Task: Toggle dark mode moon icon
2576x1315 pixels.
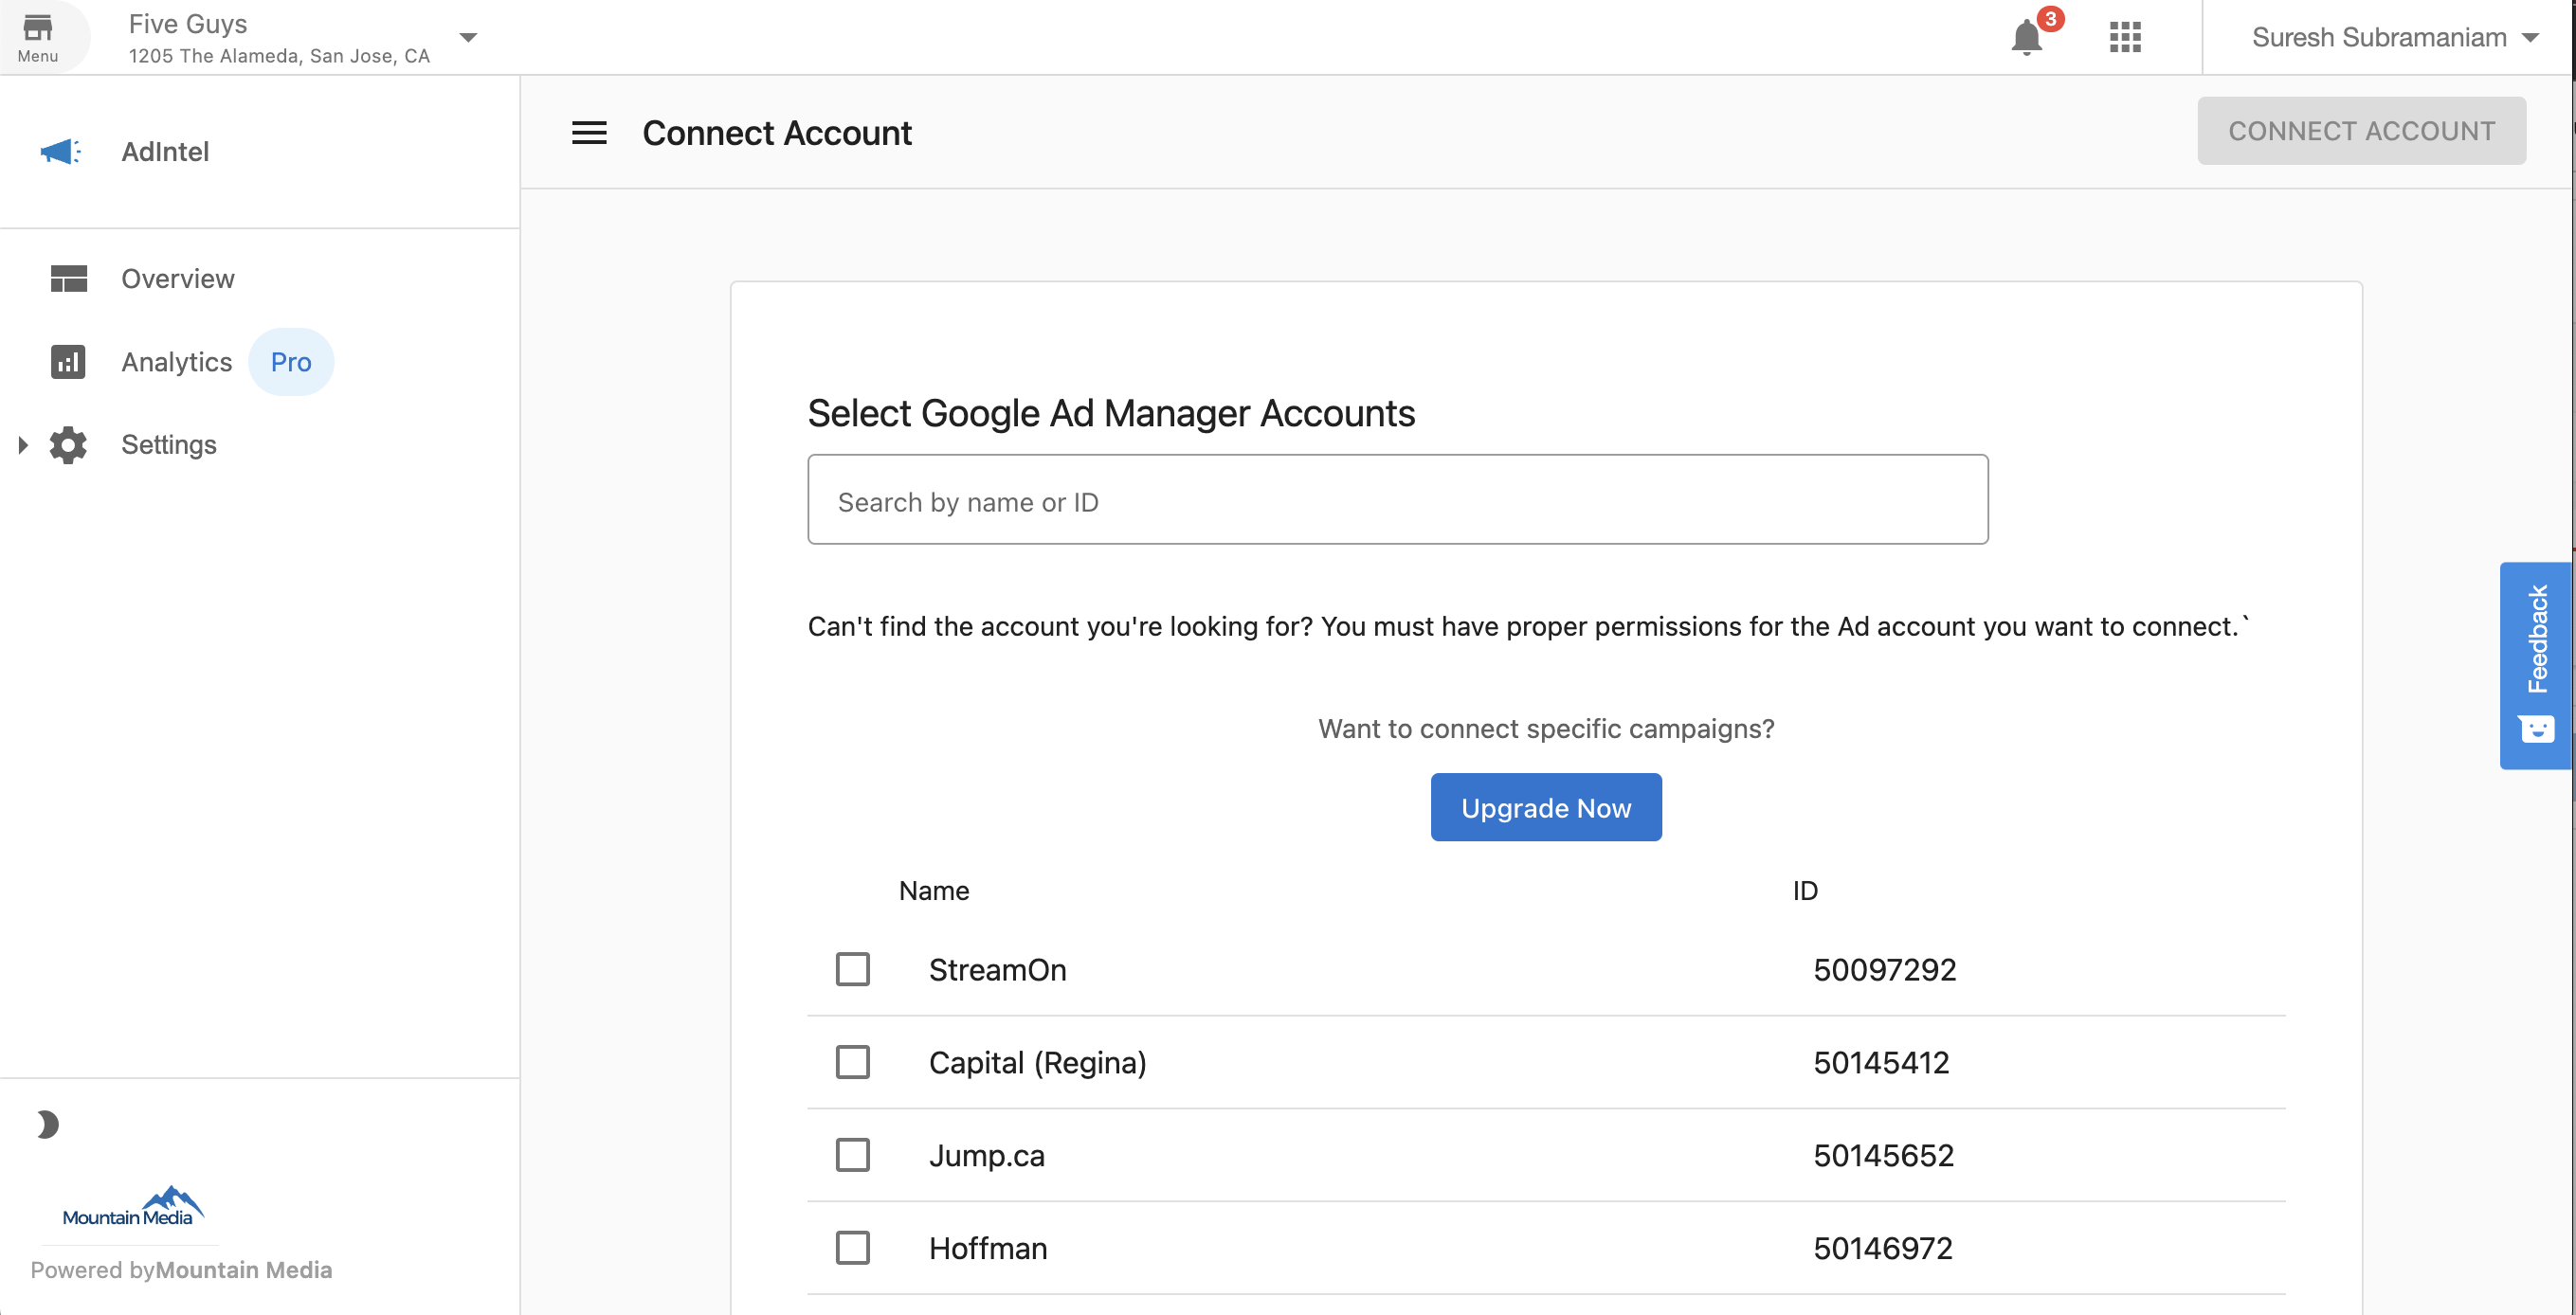Action: pyautogui.click(x=46, y=1124)
